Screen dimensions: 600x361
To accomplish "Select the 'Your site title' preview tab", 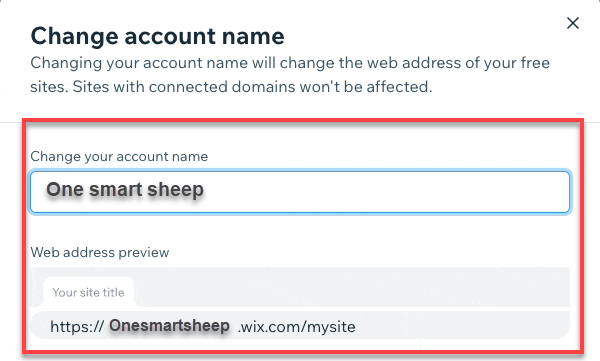I will (x=88, y=292).
